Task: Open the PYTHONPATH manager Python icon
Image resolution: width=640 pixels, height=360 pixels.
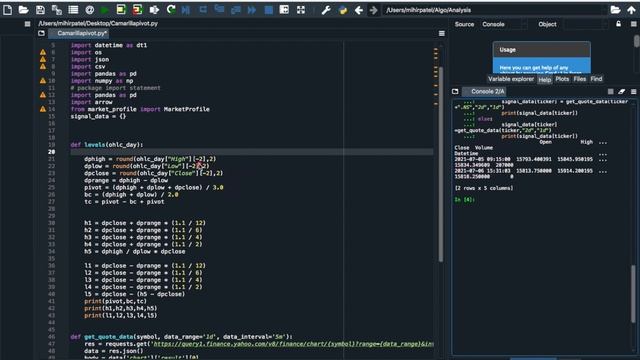Action: (x=342, y=10)
